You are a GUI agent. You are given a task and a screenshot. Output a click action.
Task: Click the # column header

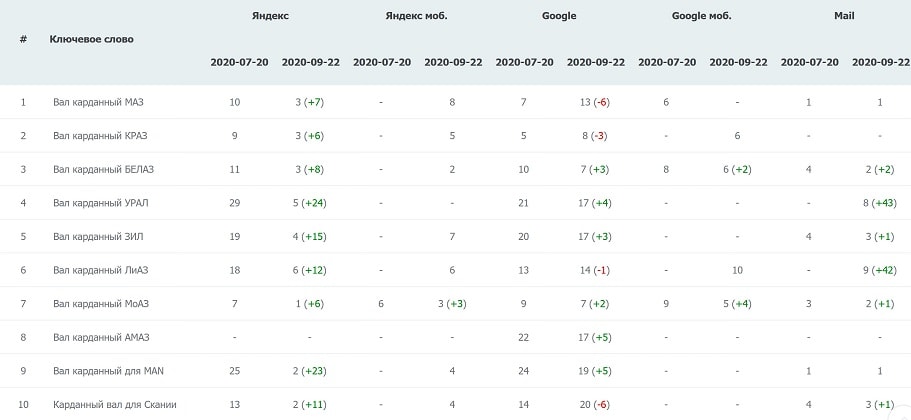click(x=23, y=40)
